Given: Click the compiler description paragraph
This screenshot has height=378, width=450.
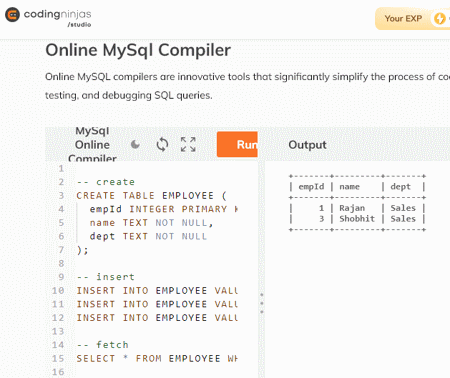Looking at the screenshot, I should [247, 86].
